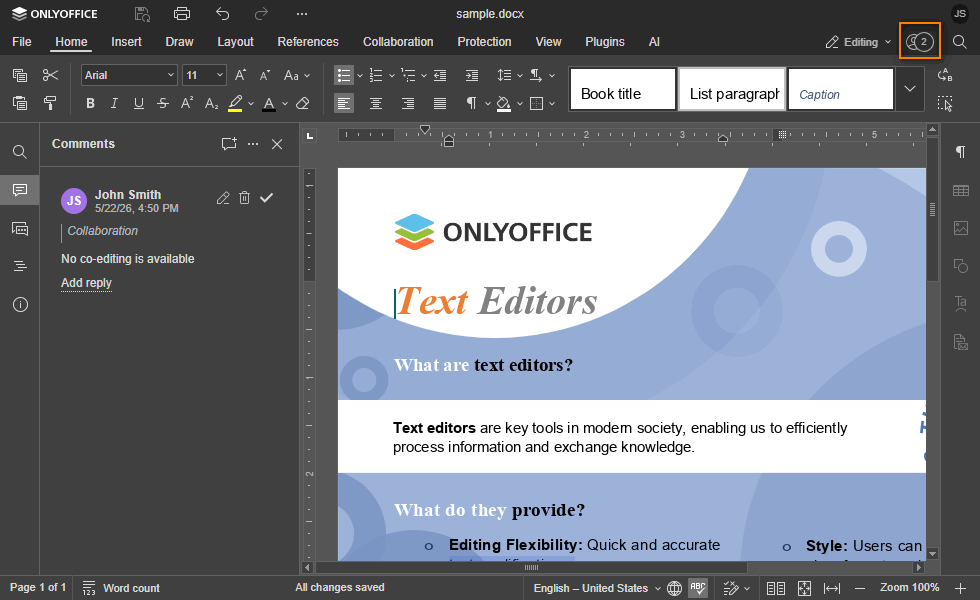Image resolution: width=980 pixels, height=600 pixels.
Task: Toggle spell checking in status bar
Action: [698, 588]
